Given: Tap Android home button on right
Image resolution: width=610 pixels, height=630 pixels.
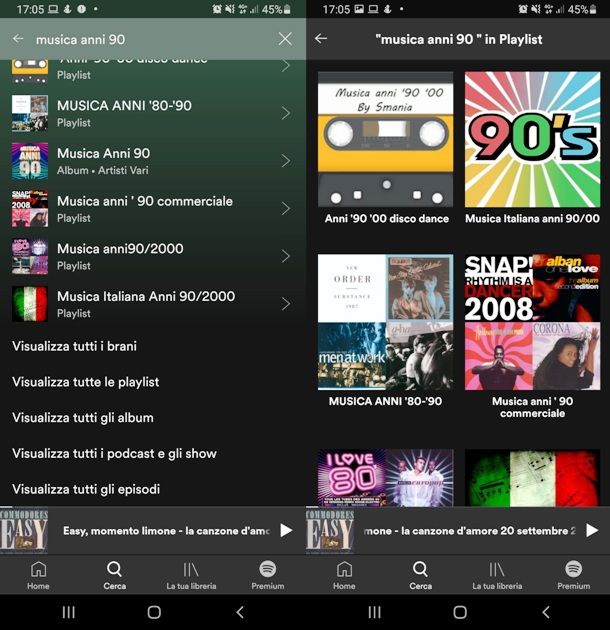Looking at the screenshot, I should click(x=460, y=612).
